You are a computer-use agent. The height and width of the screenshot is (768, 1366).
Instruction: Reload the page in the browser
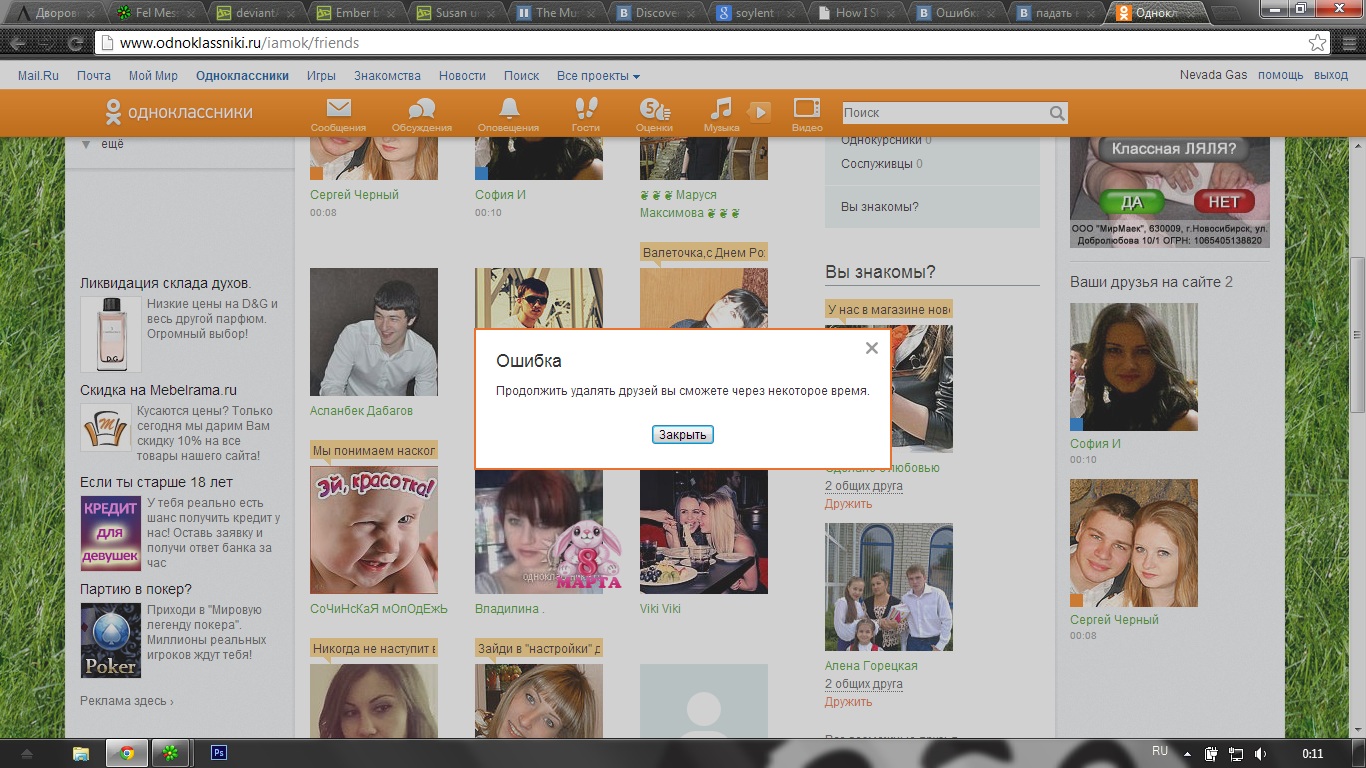pyautogui.click(x=75, y=43)
